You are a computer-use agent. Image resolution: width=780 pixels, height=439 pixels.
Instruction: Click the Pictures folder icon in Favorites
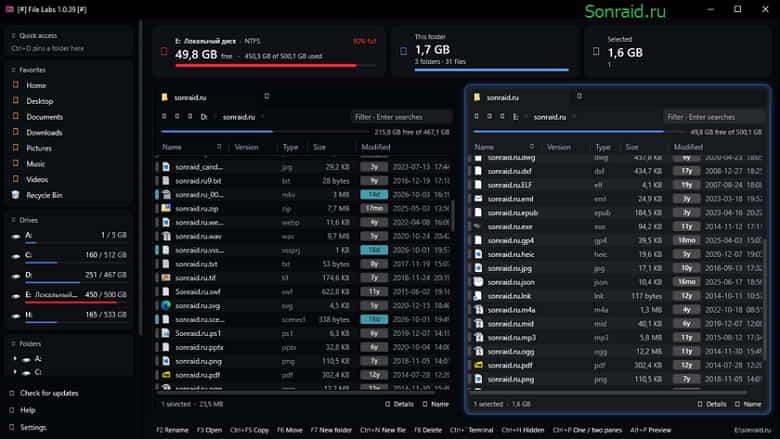click(x=15, y=148)
